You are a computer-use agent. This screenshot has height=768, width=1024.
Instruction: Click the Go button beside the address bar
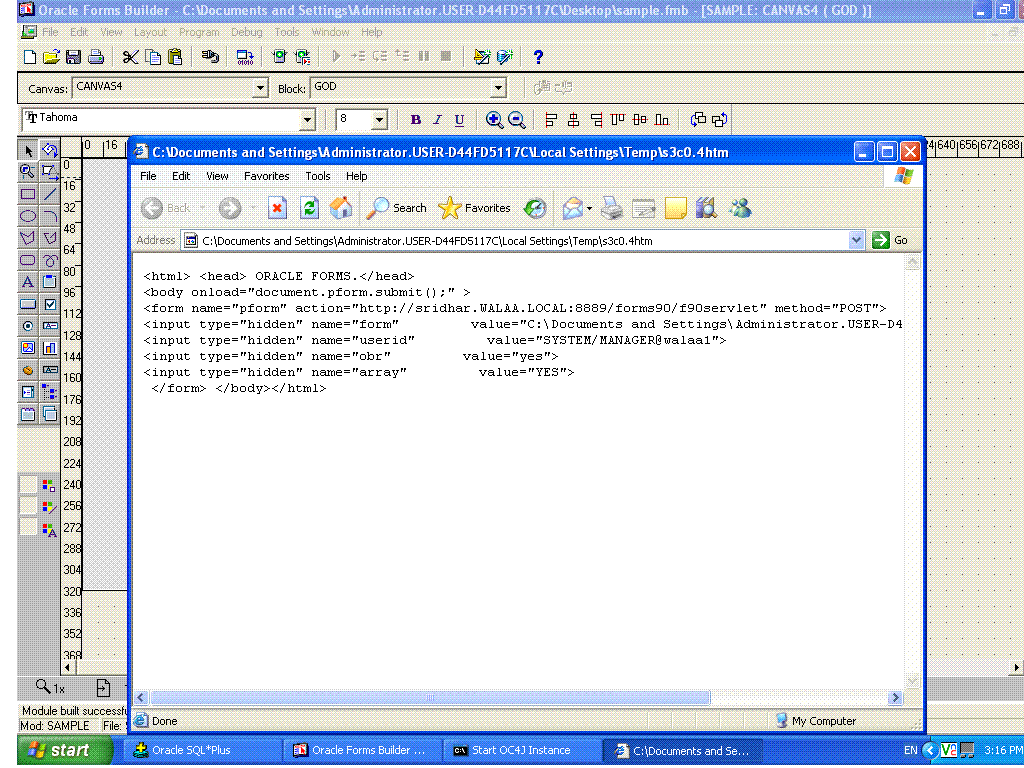890,240
